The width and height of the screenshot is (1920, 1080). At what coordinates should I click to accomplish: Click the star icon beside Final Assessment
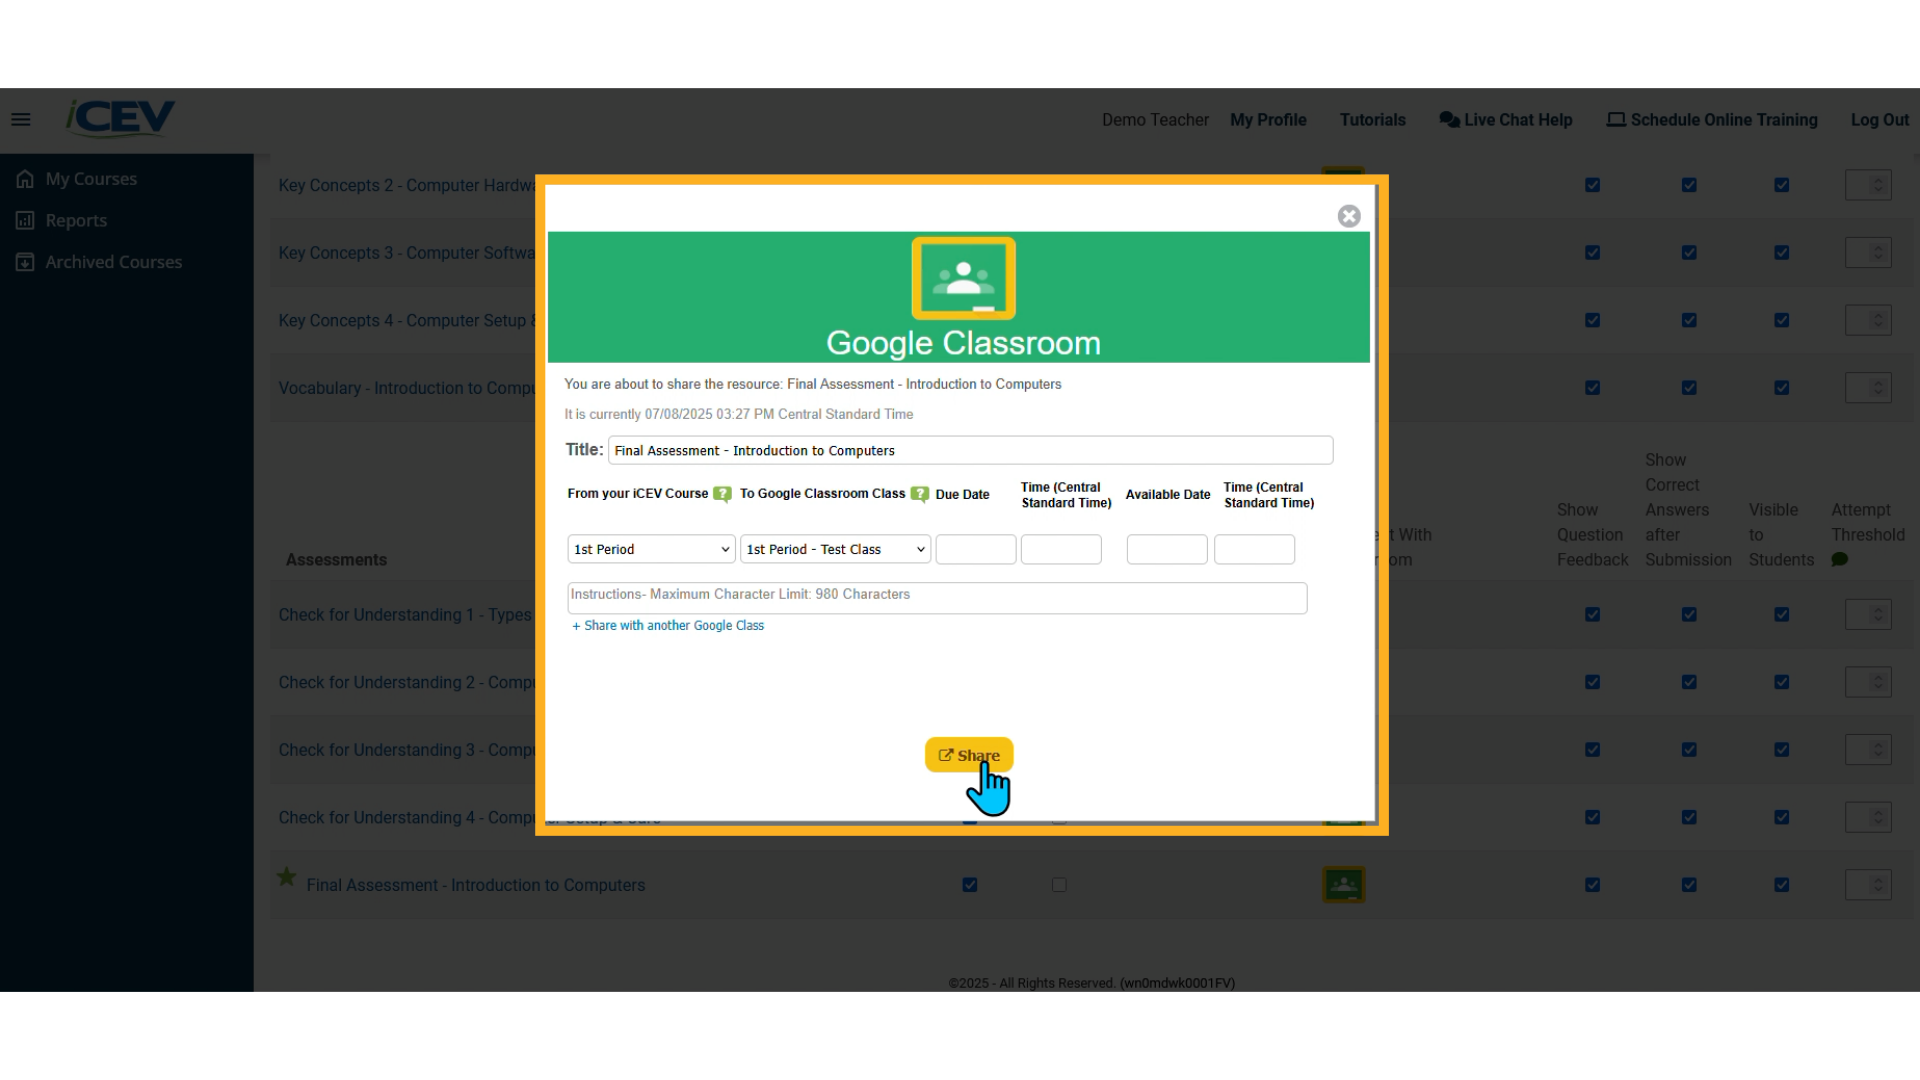pyautogui.click(x=287, y=877)
